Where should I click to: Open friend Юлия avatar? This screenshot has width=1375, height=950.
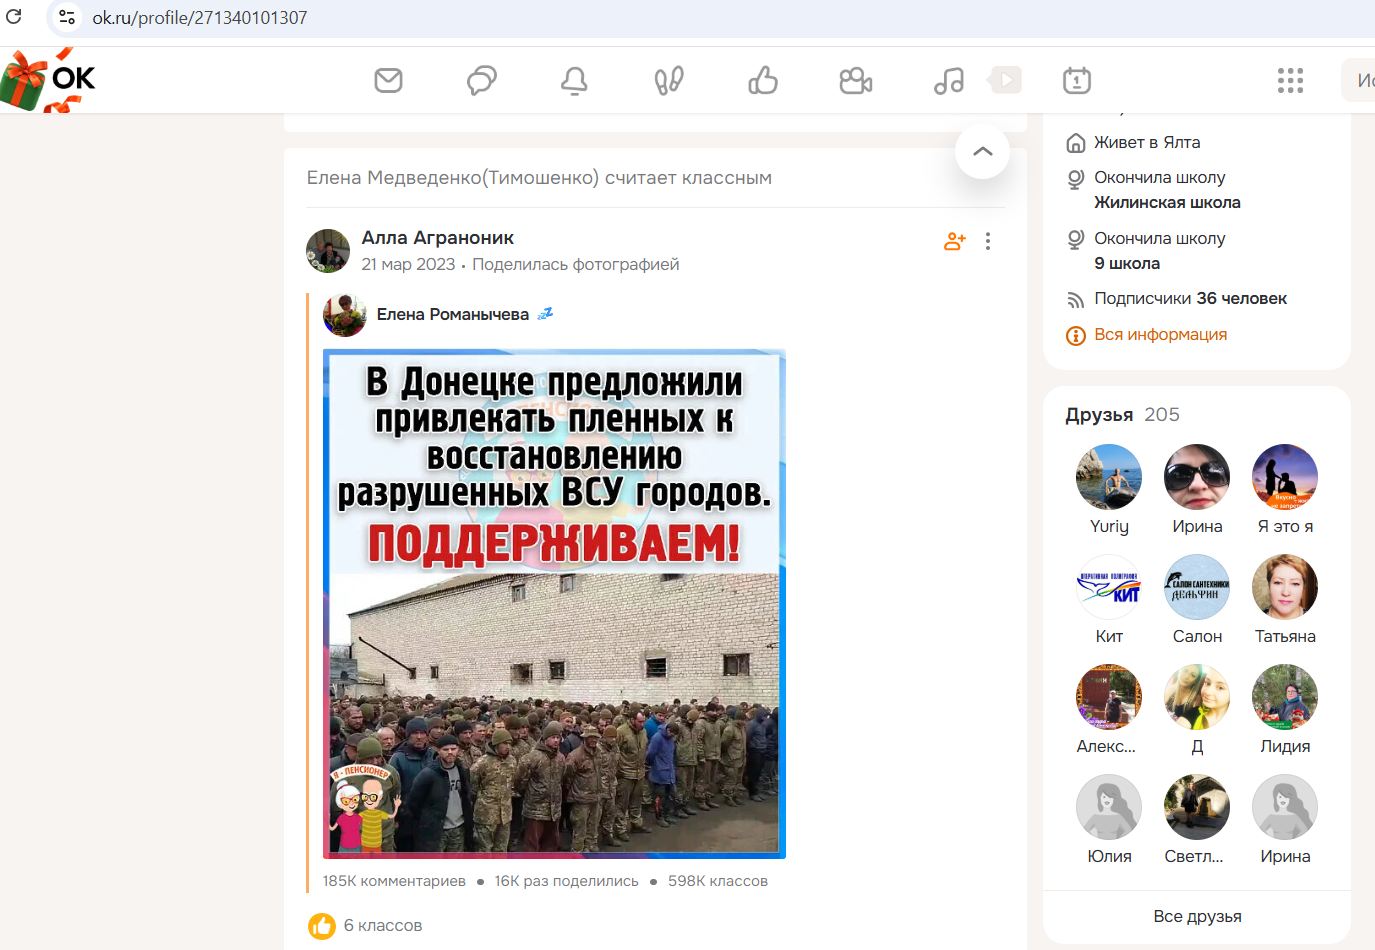click(1109, 807)
